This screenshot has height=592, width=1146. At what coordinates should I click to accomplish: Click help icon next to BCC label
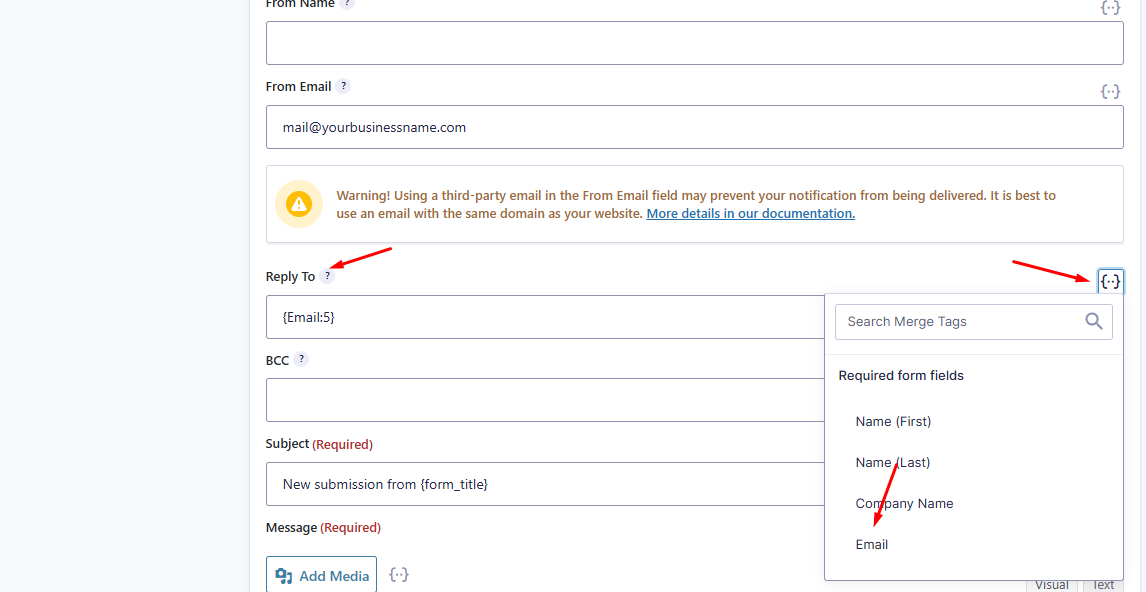(x=301, y=359)
